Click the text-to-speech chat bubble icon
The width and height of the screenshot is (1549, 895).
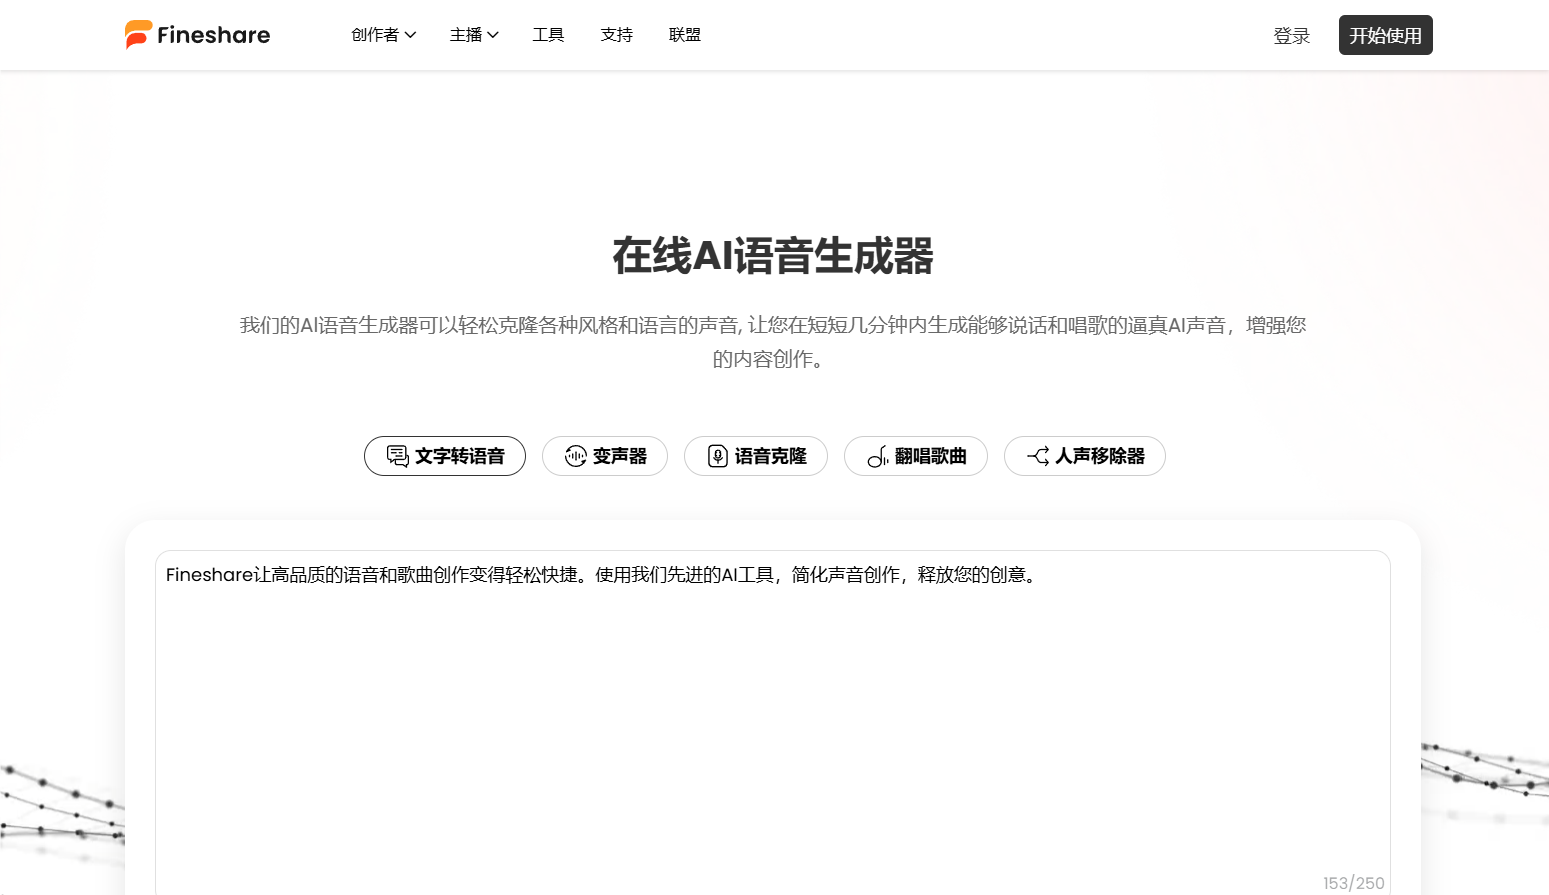(x=397, y=456)
